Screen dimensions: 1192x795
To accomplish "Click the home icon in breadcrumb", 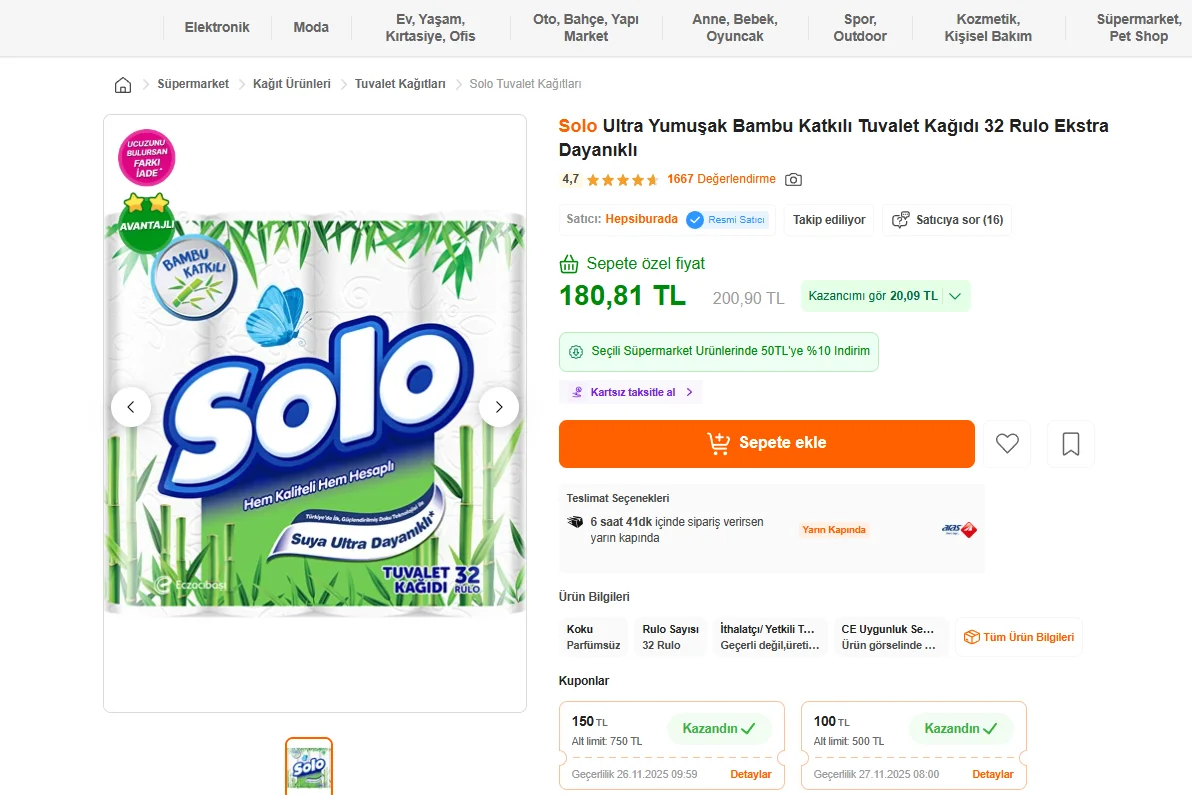I will pyautogui.click(x=123, y=85).
